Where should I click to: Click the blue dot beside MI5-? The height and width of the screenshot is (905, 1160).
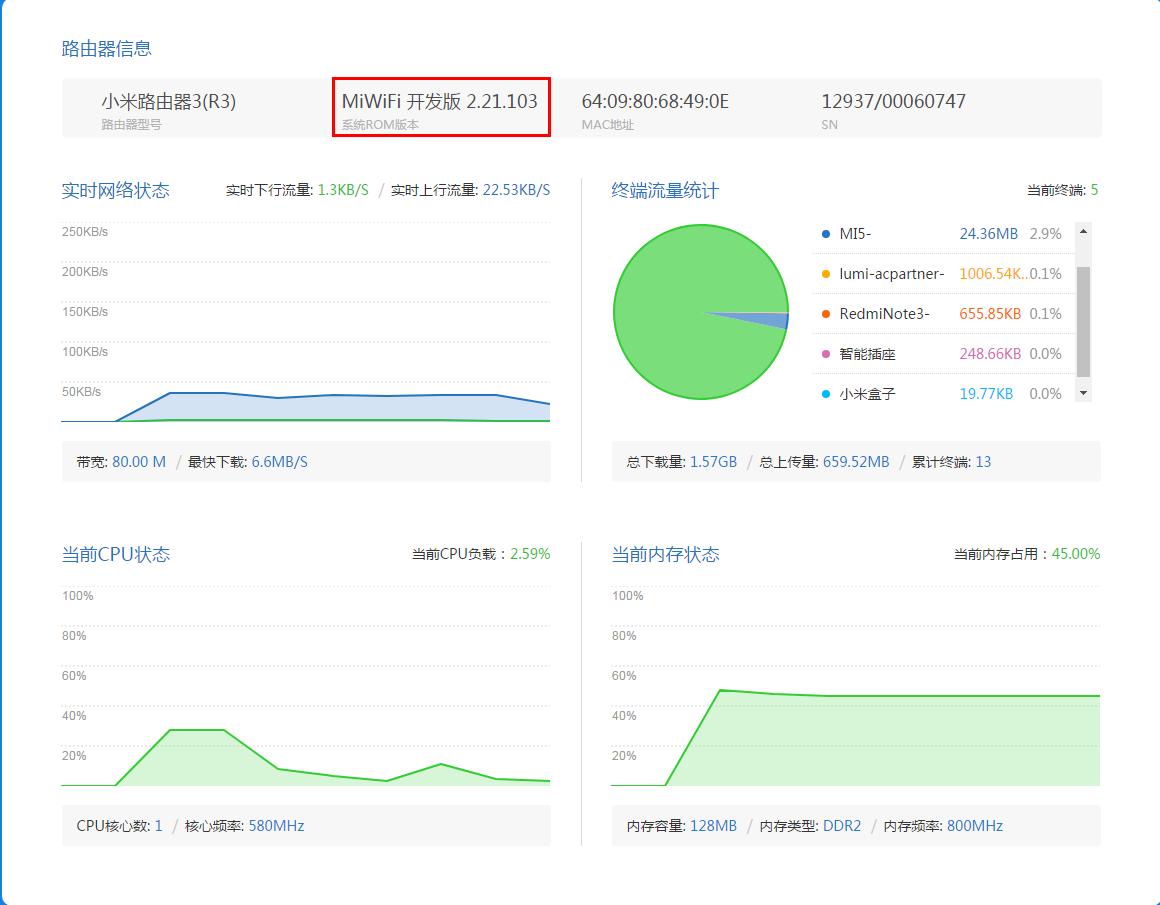[826, 234]
